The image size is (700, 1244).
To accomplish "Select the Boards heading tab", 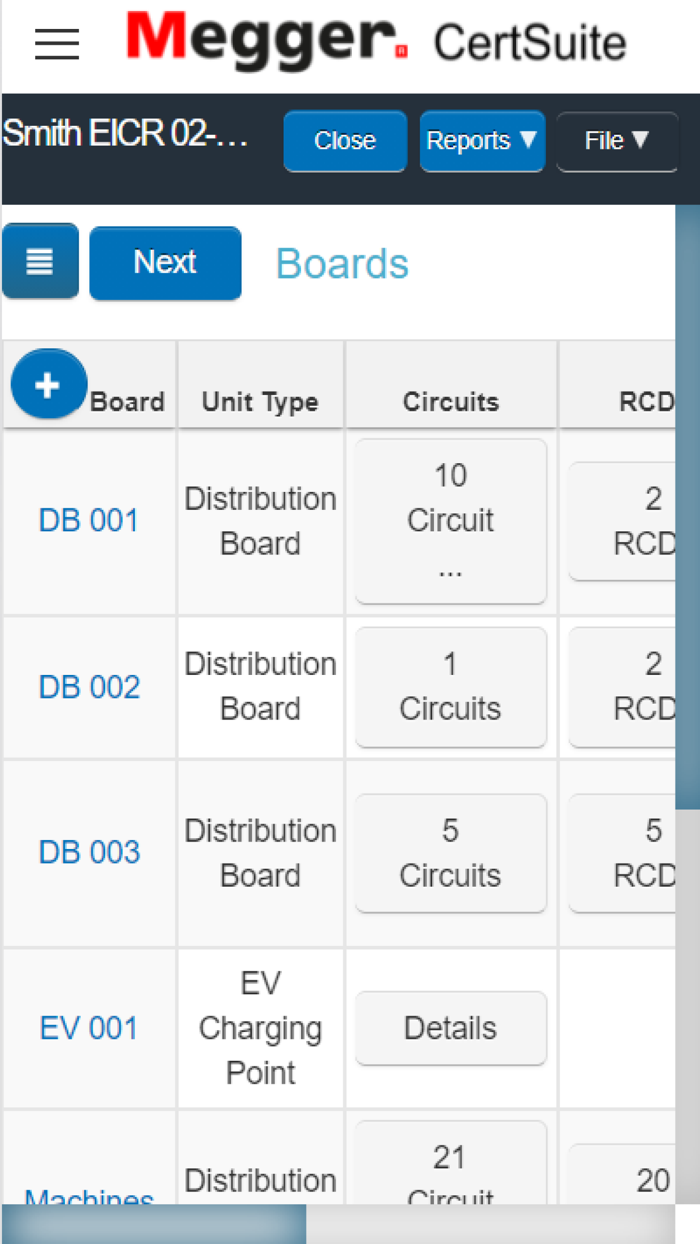I will (342, 262).
